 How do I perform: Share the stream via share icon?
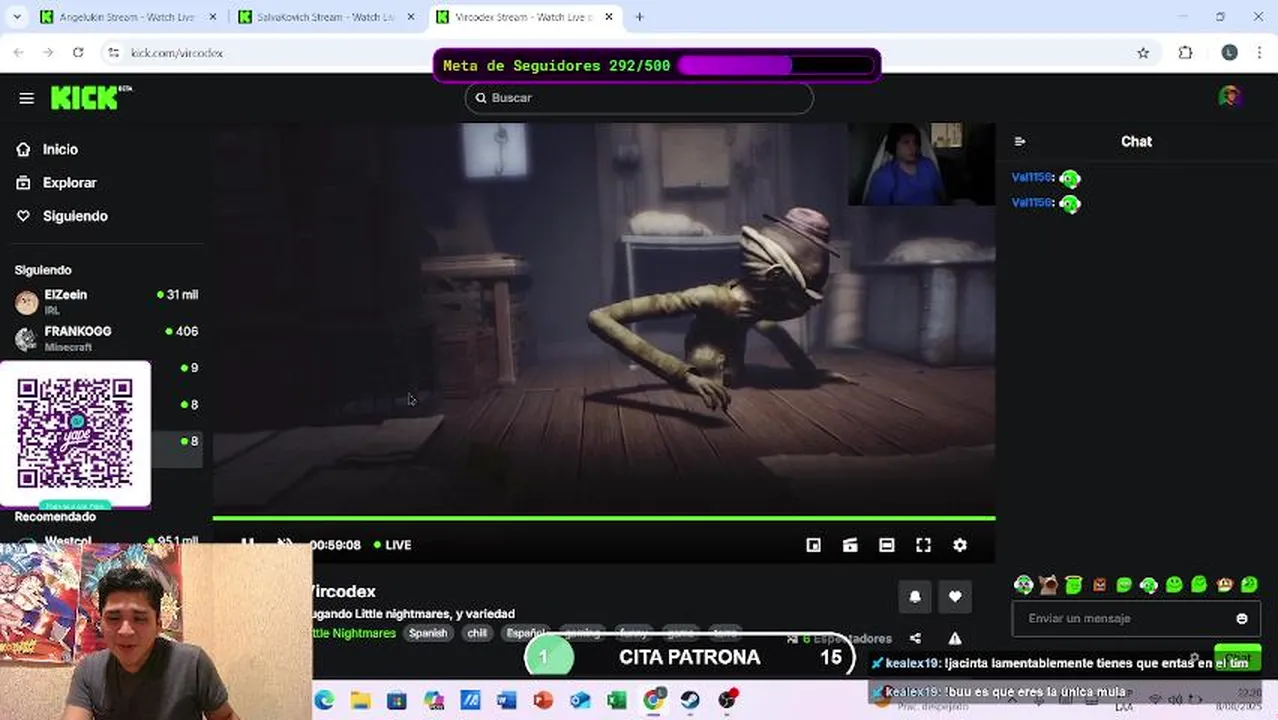tap(915, 638)
